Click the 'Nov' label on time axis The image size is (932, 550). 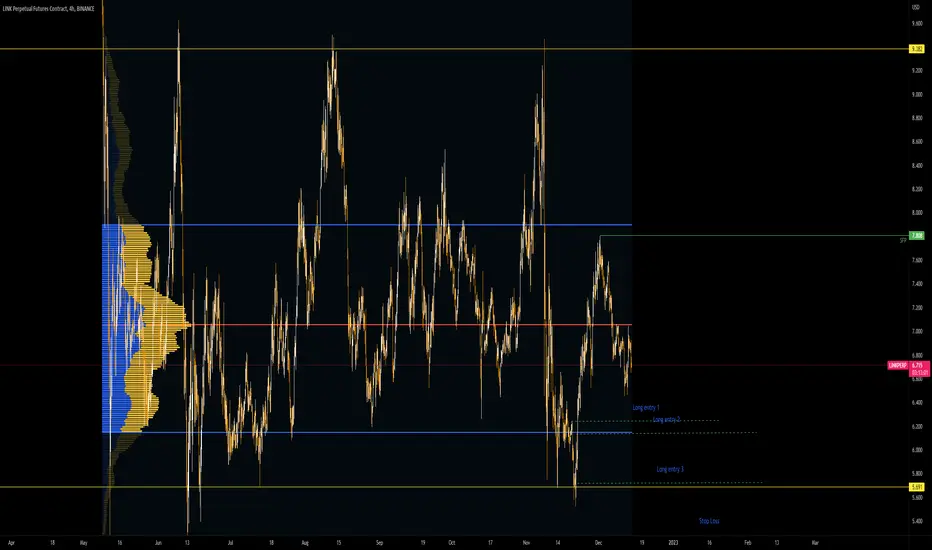[x=526, y=543]
